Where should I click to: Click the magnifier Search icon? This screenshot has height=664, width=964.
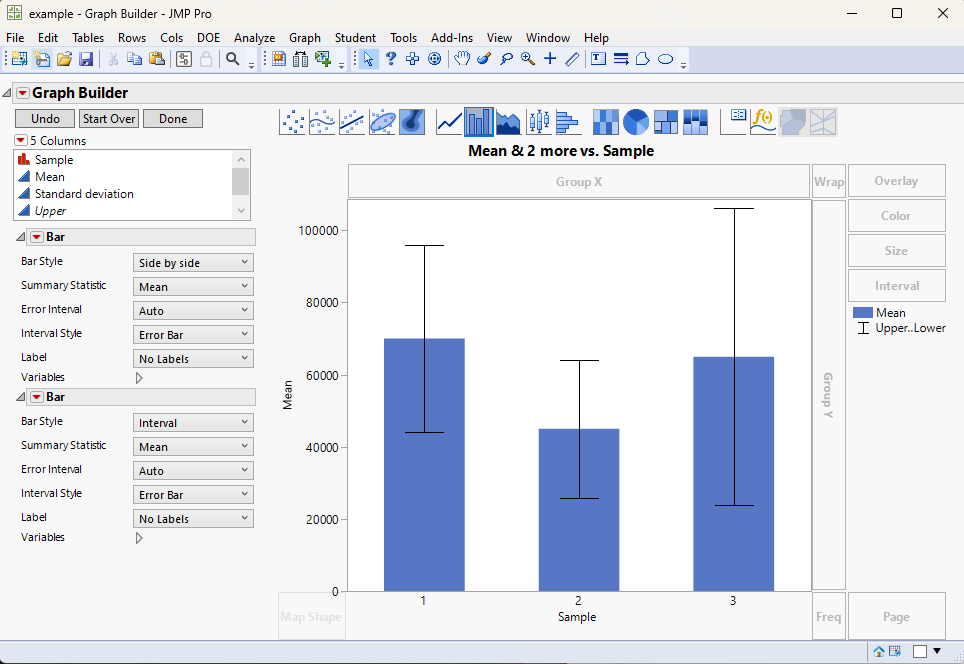click(232, 59)
